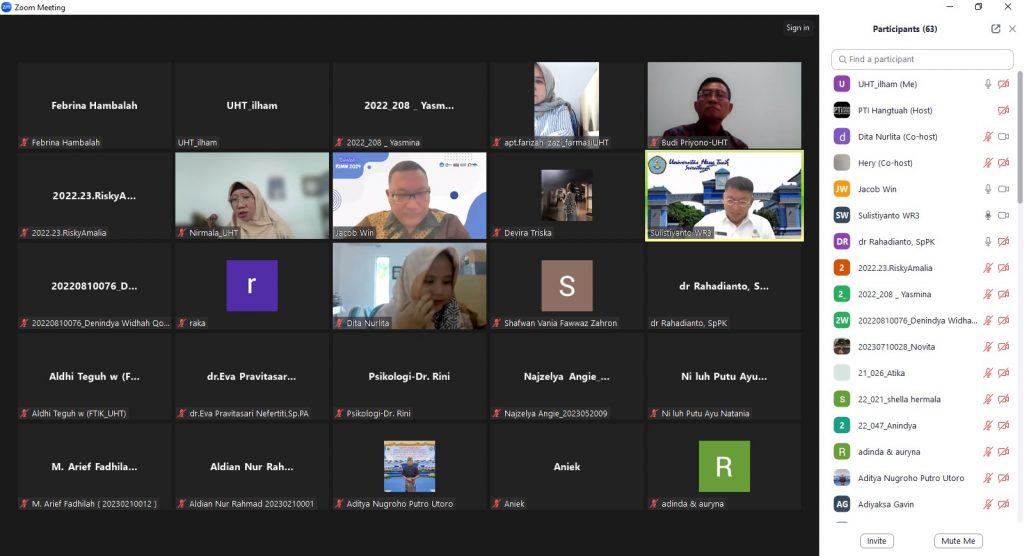Click the Zoom logo in the title bar

coord(7,7)
